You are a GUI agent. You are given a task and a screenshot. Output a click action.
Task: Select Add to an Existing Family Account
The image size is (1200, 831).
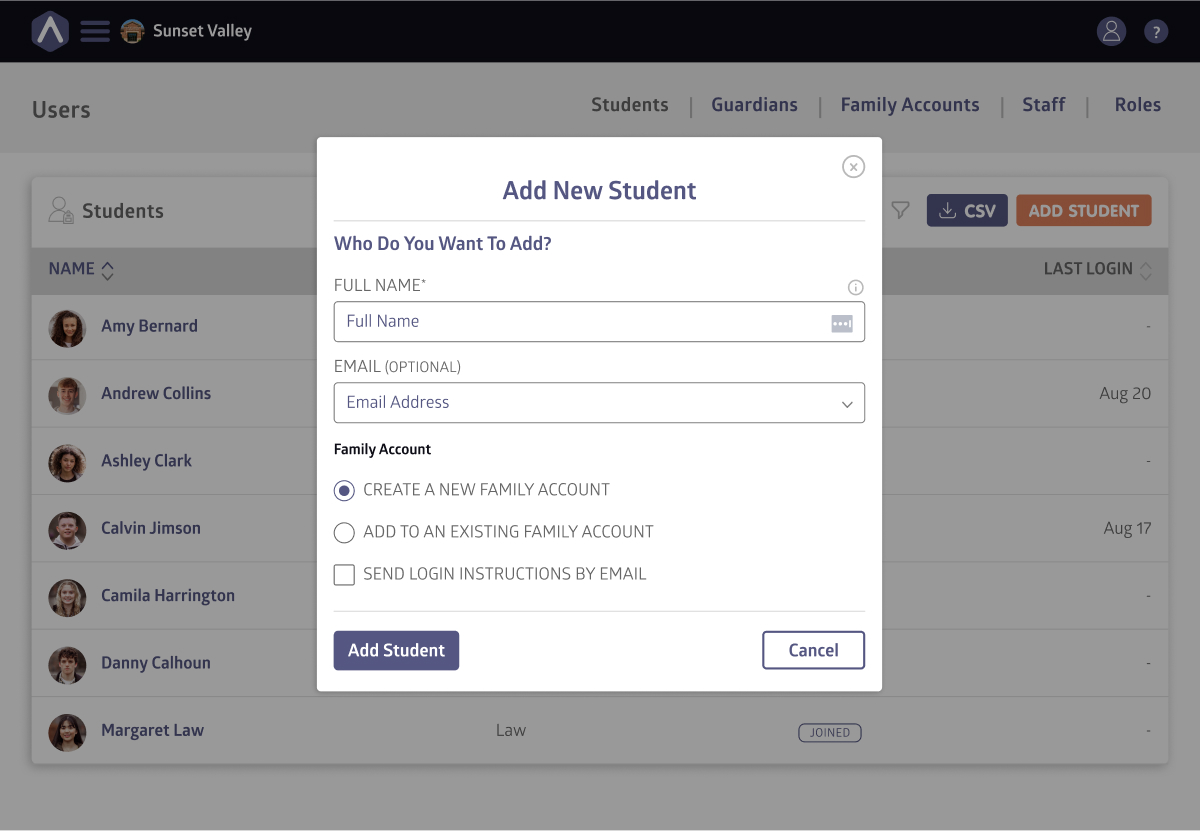coord(344,532)
